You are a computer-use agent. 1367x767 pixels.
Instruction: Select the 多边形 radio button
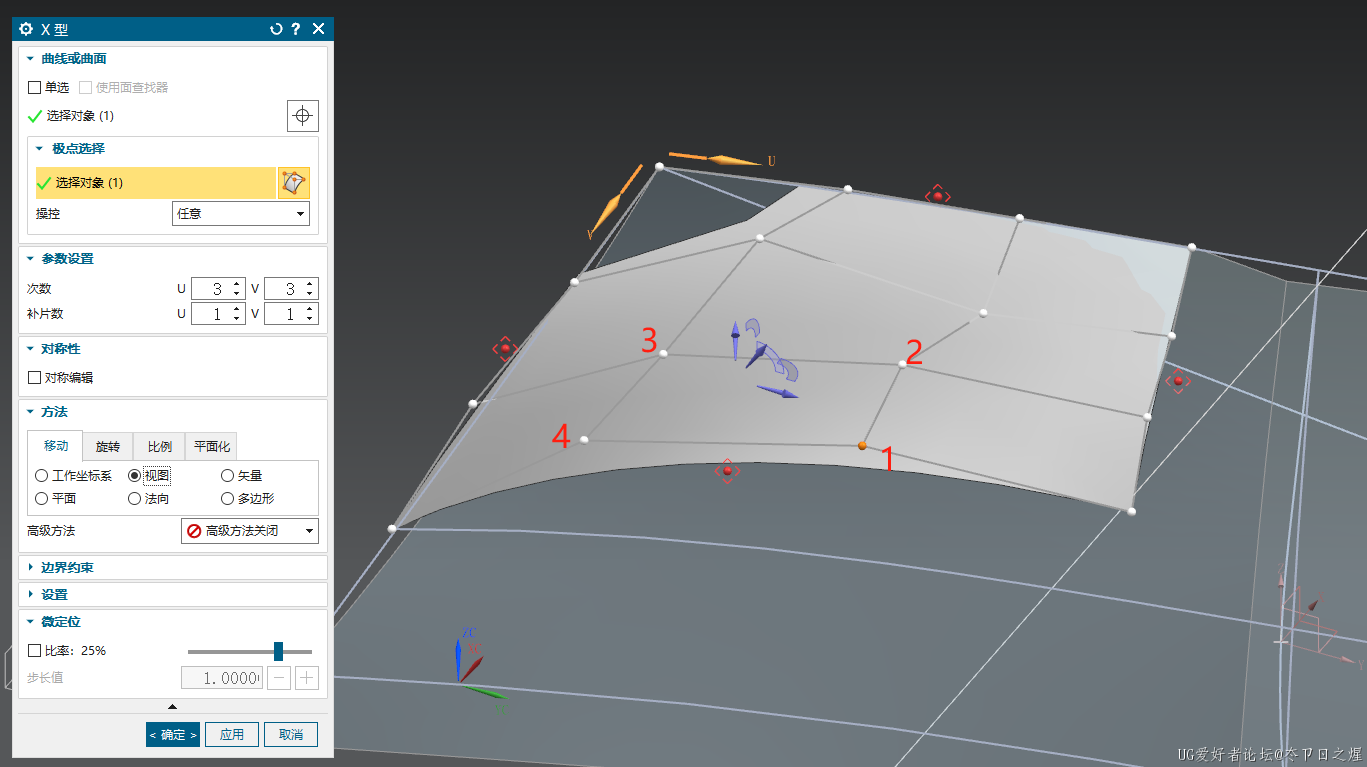click(227, 498)
